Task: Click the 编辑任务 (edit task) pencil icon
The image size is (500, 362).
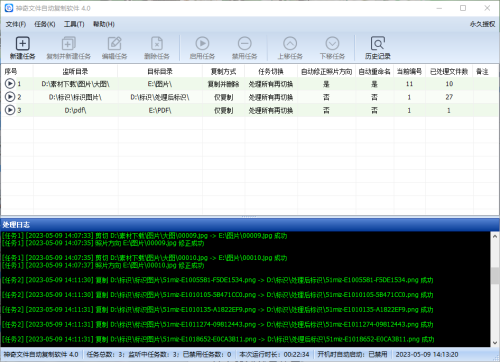Action: (114, 44)
